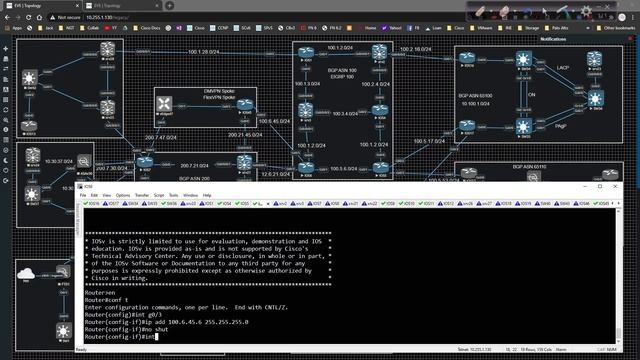Viewport: 640px width, 360px height.
Task: Open the View menu in SecureCRT
Action: tap(107, 196)
